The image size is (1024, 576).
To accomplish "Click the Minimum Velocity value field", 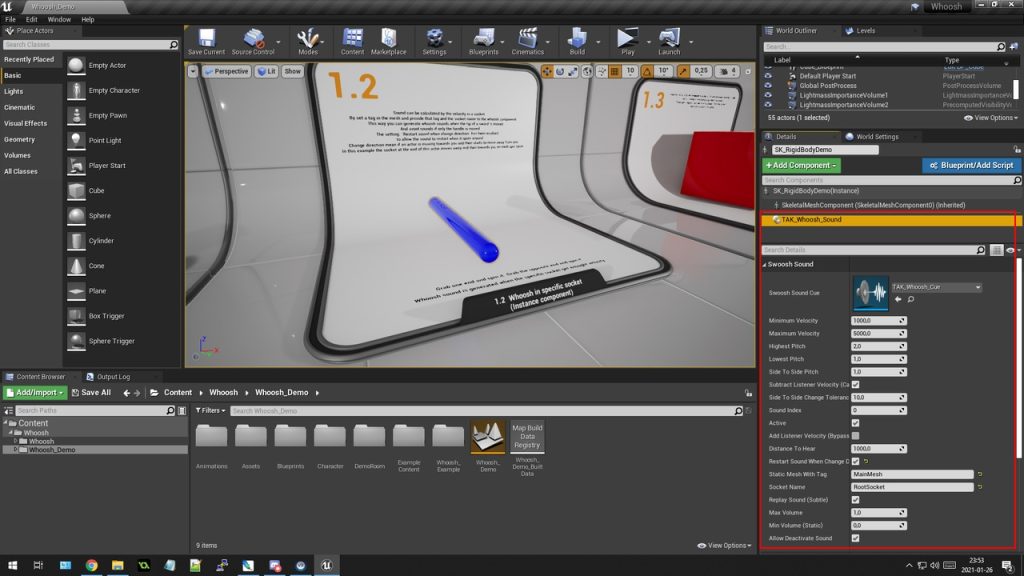I will 873,321.
